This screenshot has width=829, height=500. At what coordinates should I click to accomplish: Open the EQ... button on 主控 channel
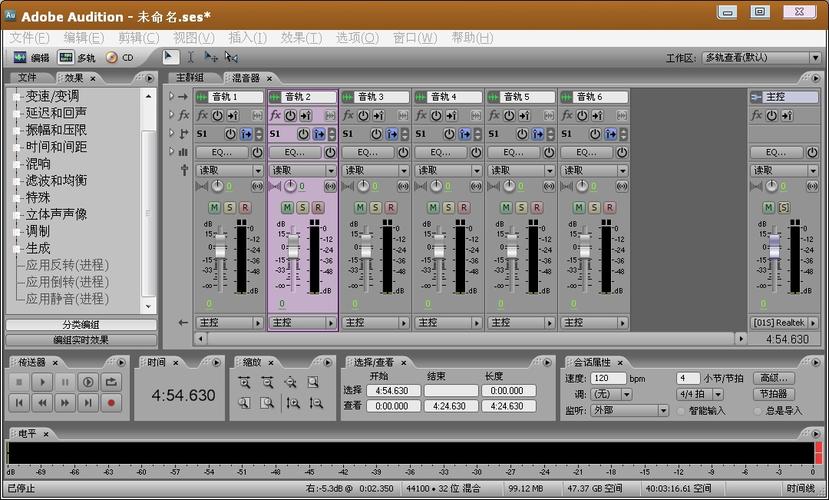point(776,152)
